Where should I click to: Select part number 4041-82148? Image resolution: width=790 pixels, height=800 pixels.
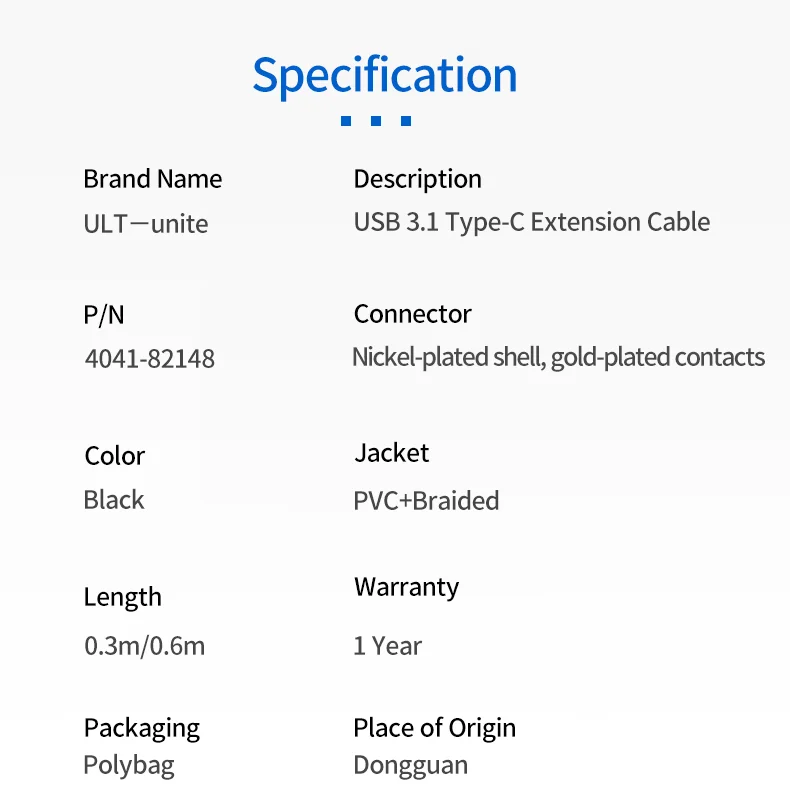[149, 359]
